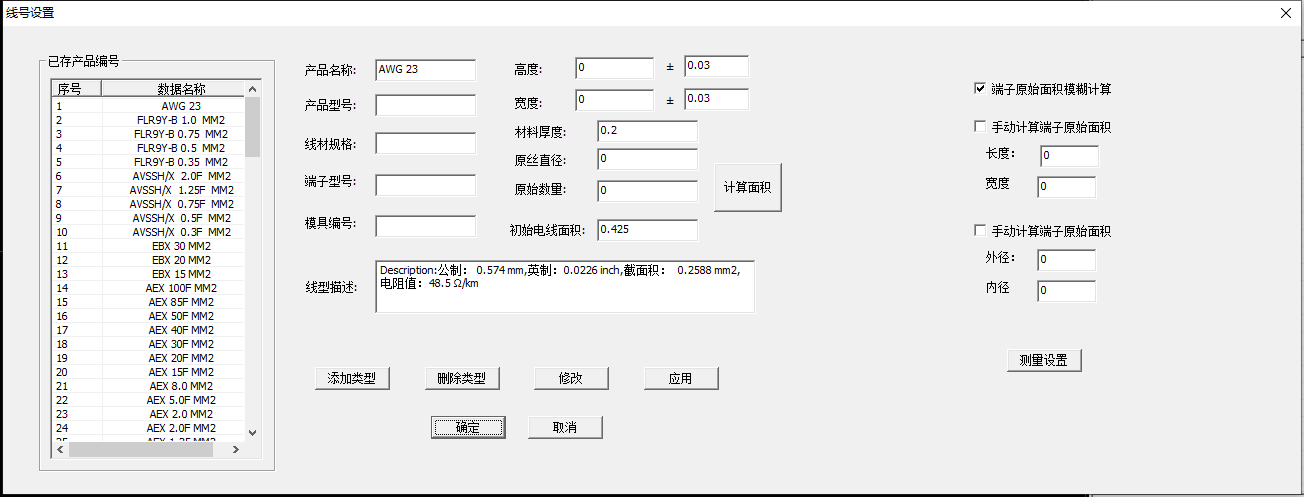The image size is (1304, 497).
Task: Open 测量设置 button
Action: pyautogui.click(x=1044, y=360)
